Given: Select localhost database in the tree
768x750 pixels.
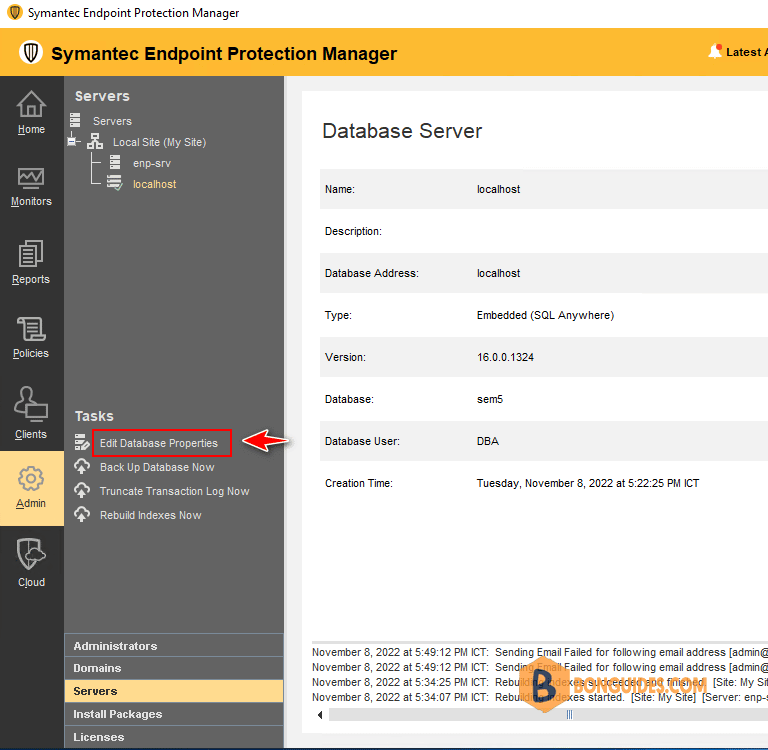Looking at the screenshot, I should click(x=154, y=184).
